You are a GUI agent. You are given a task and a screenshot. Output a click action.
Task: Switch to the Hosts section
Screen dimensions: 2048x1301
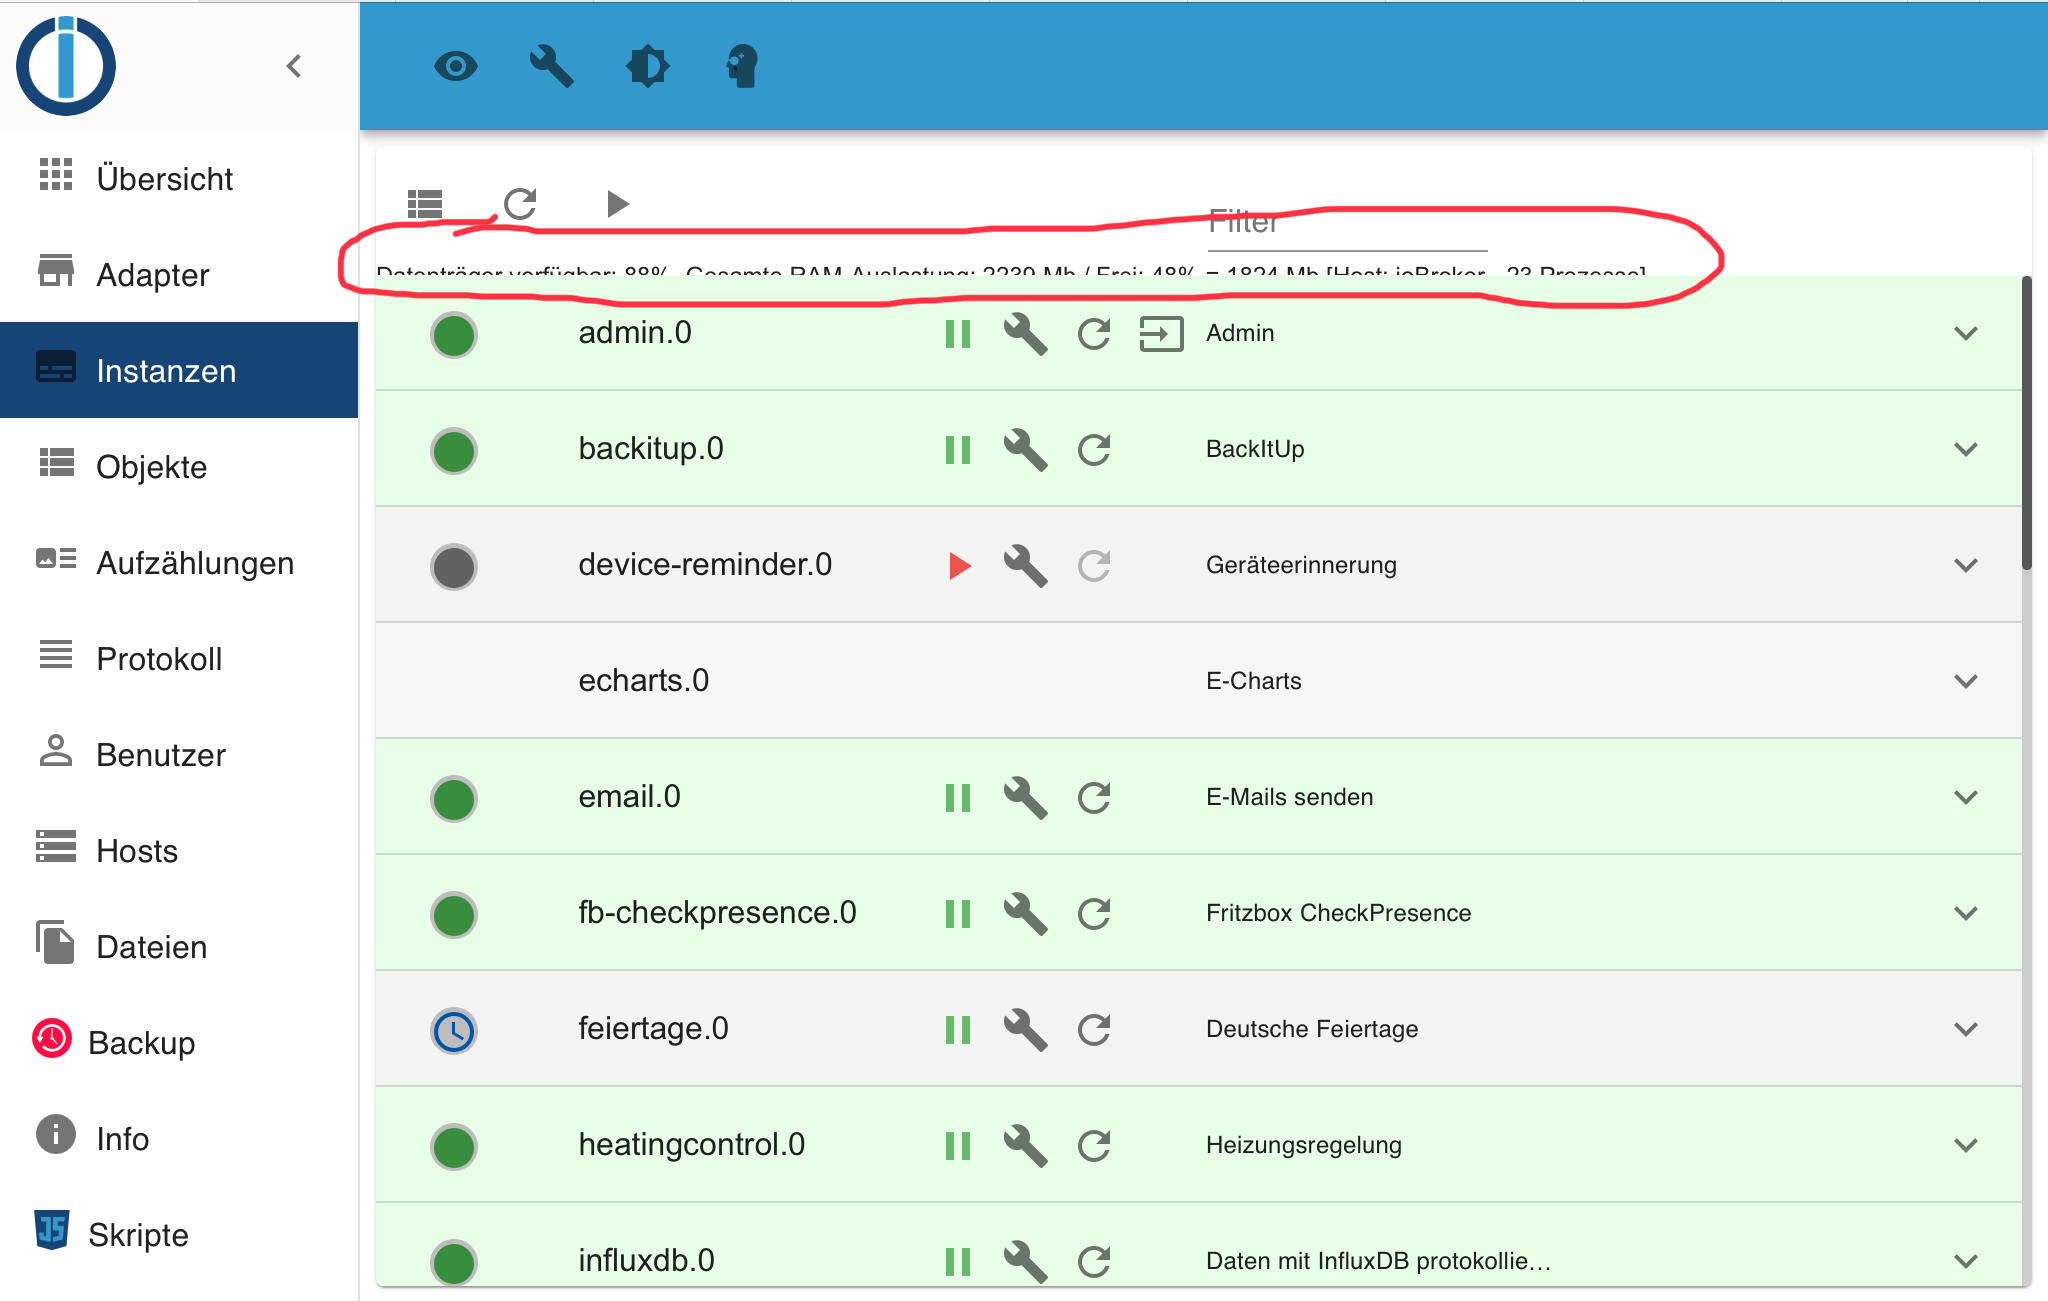tap(139, 851)
